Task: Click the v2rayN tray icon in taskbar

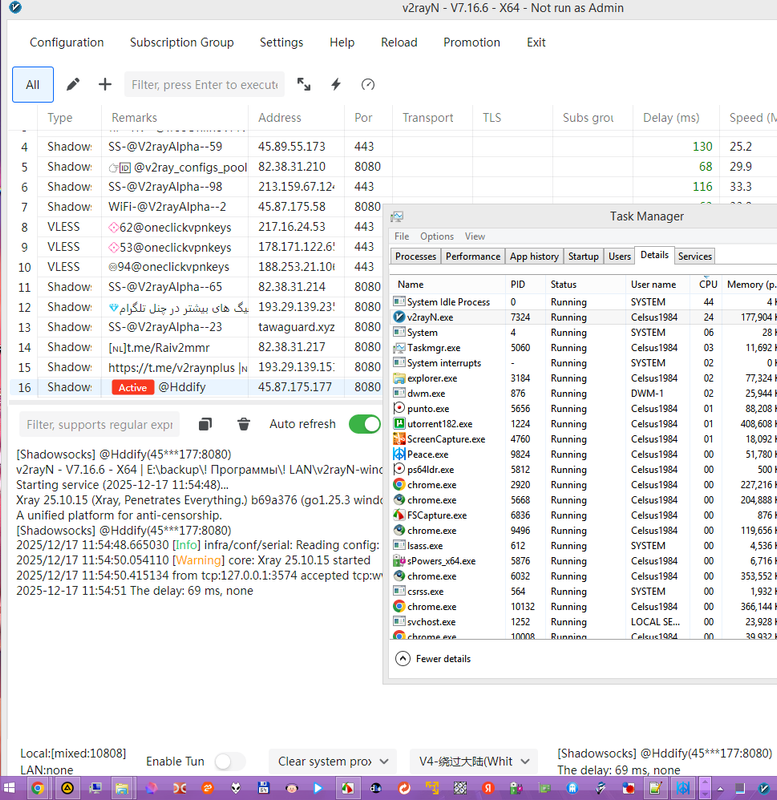Action: point(764,788)
